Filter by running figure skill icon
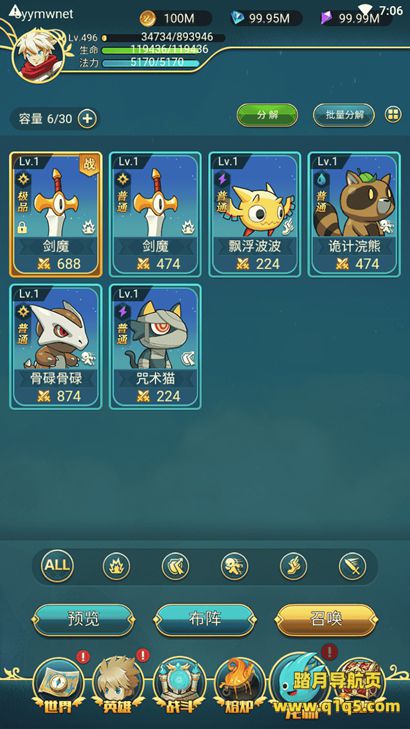Viewport: 410px width, 729px height. point(234,566)
